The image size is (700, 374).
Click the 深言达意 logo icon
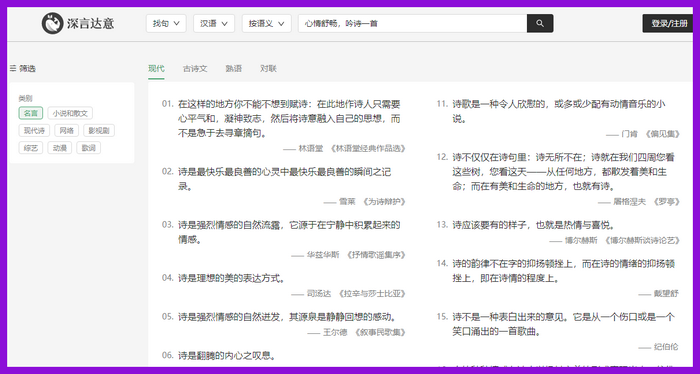[x=52, y=23]
